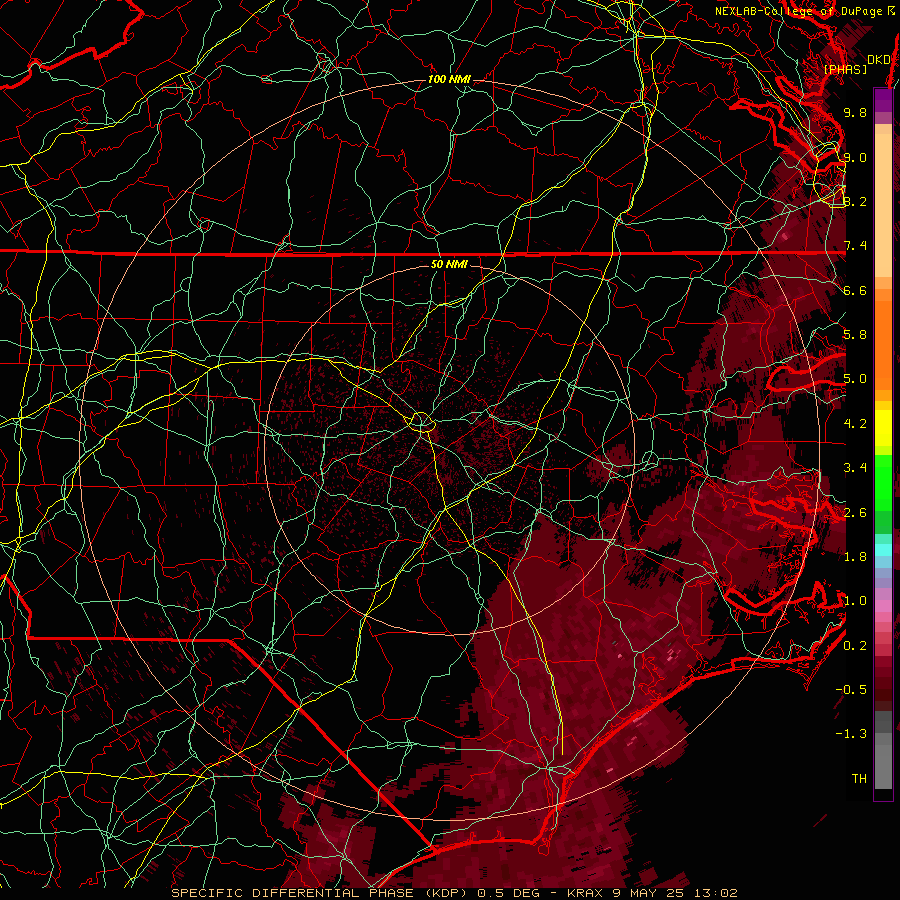Screen dimensions: 900x900
Task: Click the [PHAS] legend heading
Action: (x=845, y=69)
